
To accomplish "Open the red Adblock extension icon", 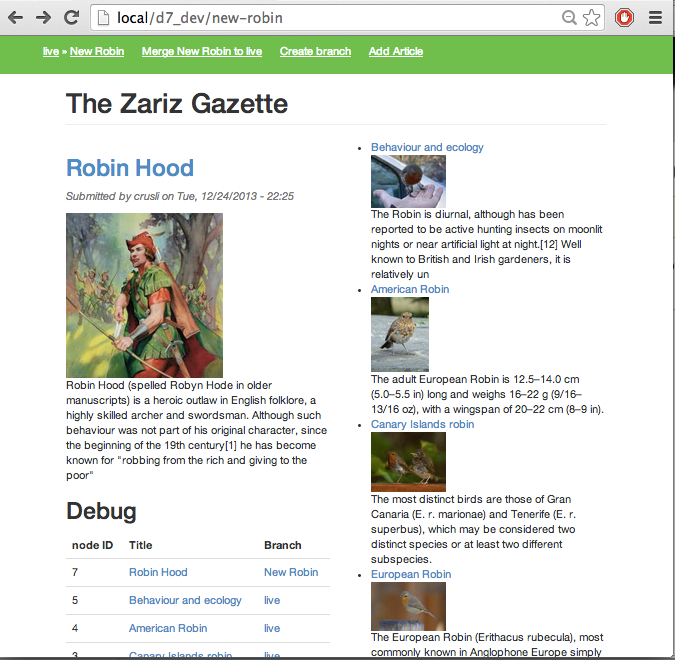I will pyautogui.click(x=624, y=18).
